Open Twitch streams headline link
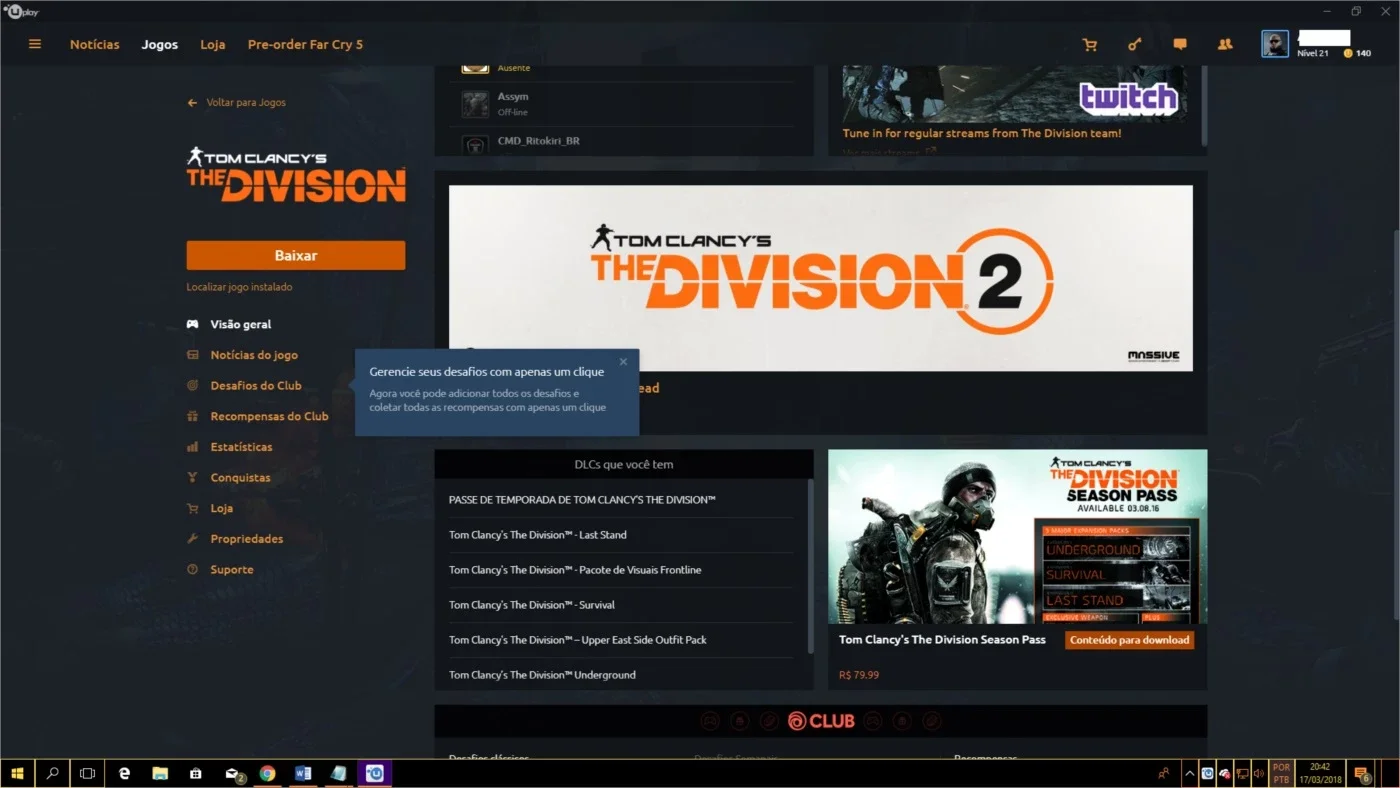 tap(982, 133)
